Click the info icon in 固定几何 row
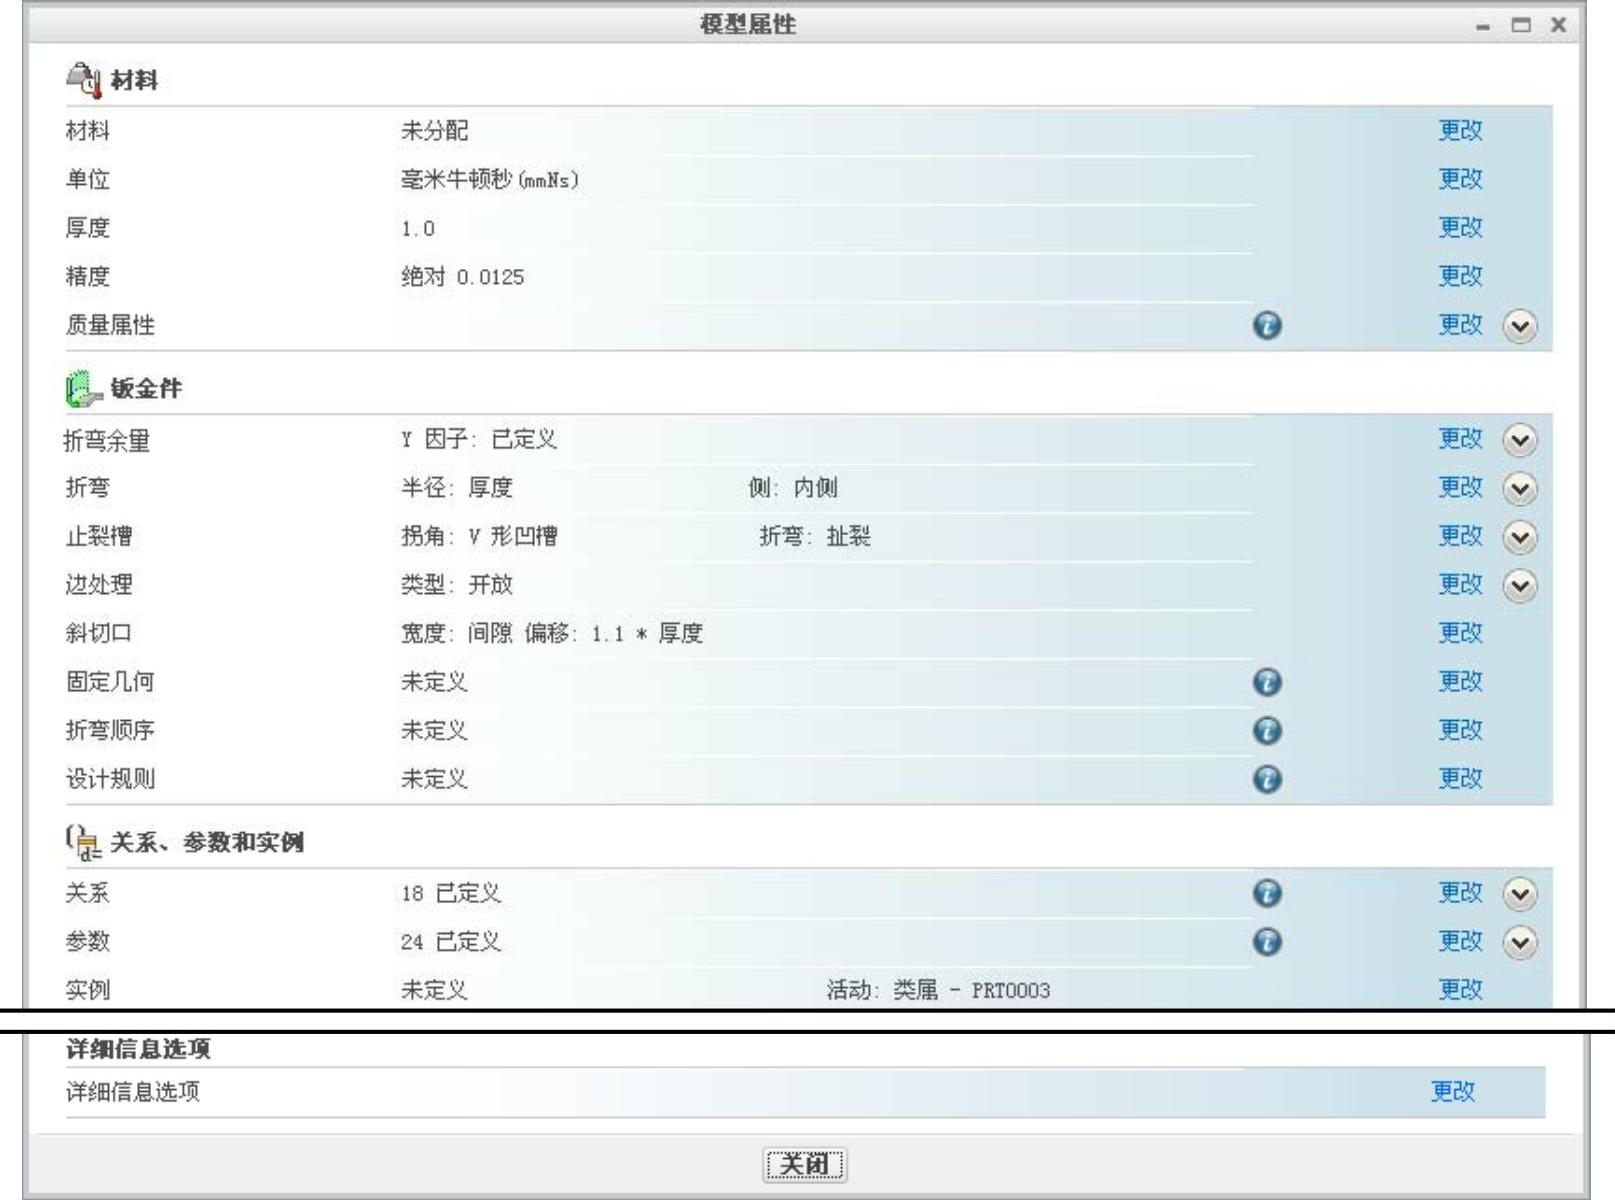This screenshot has height=1200, width=1615. click(1267, 682)
